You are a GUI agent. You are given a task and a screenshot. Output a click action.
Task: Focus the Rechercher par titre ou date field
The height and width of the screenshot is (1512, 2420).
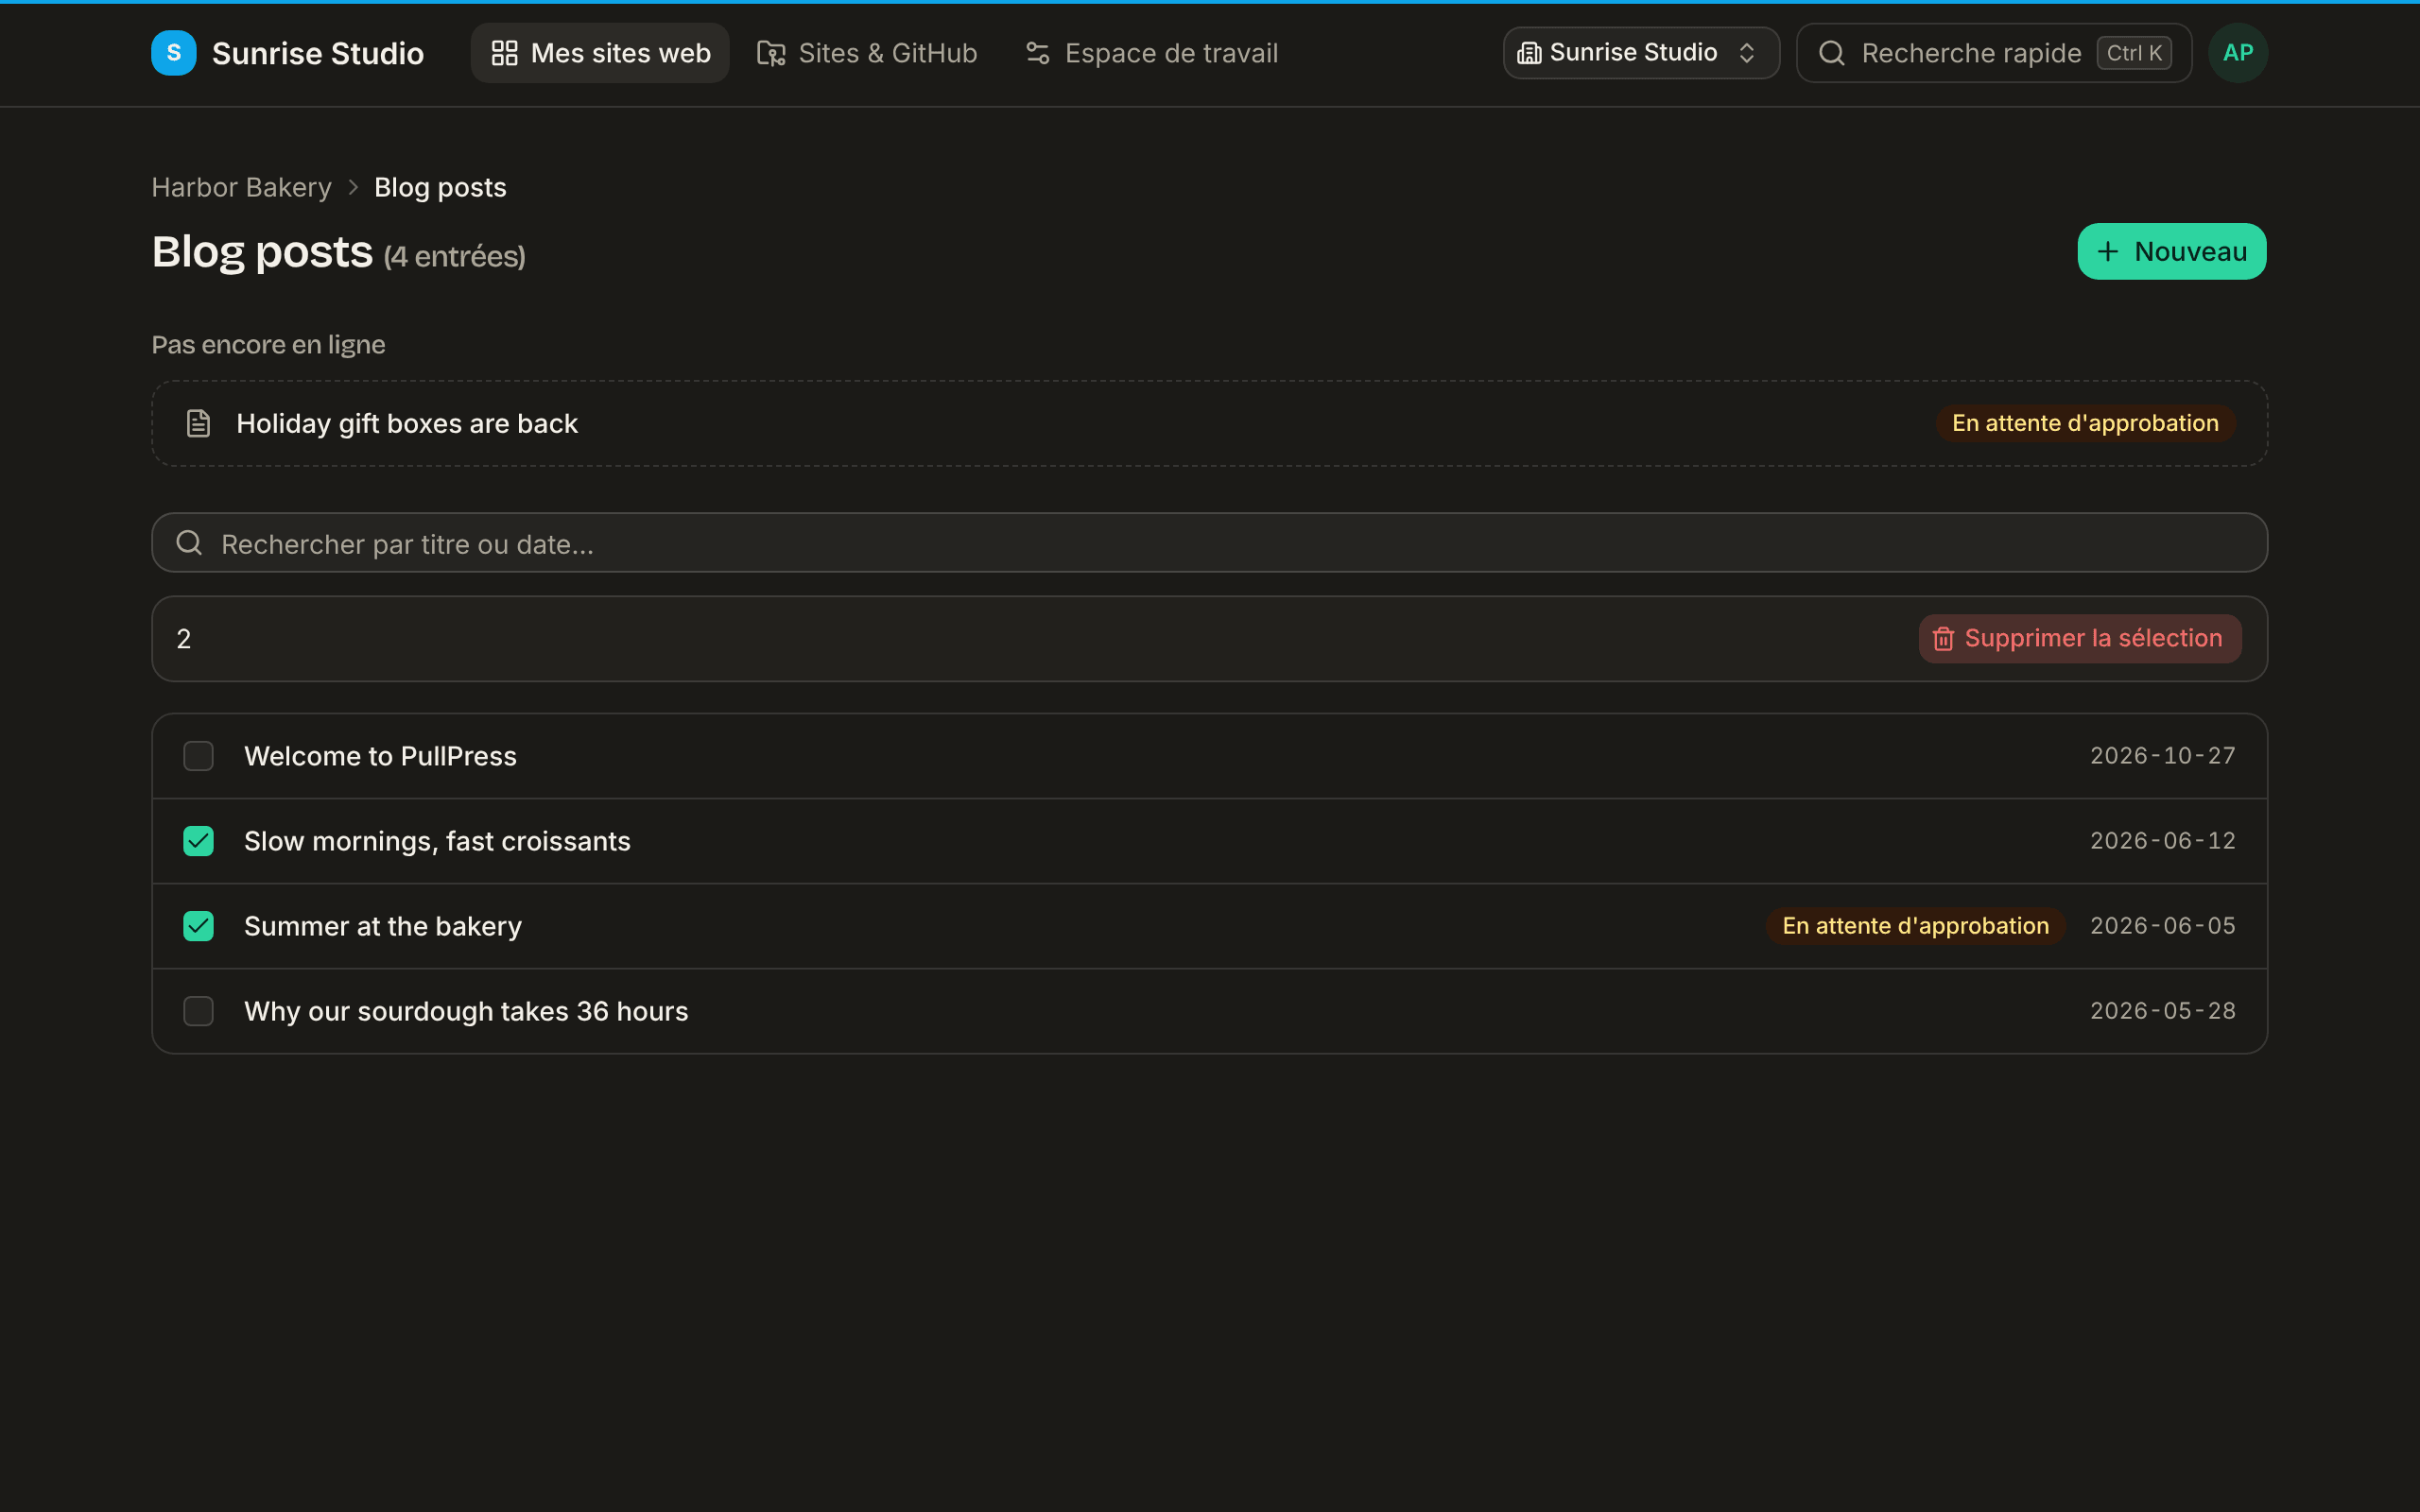tap(1209, 543)
